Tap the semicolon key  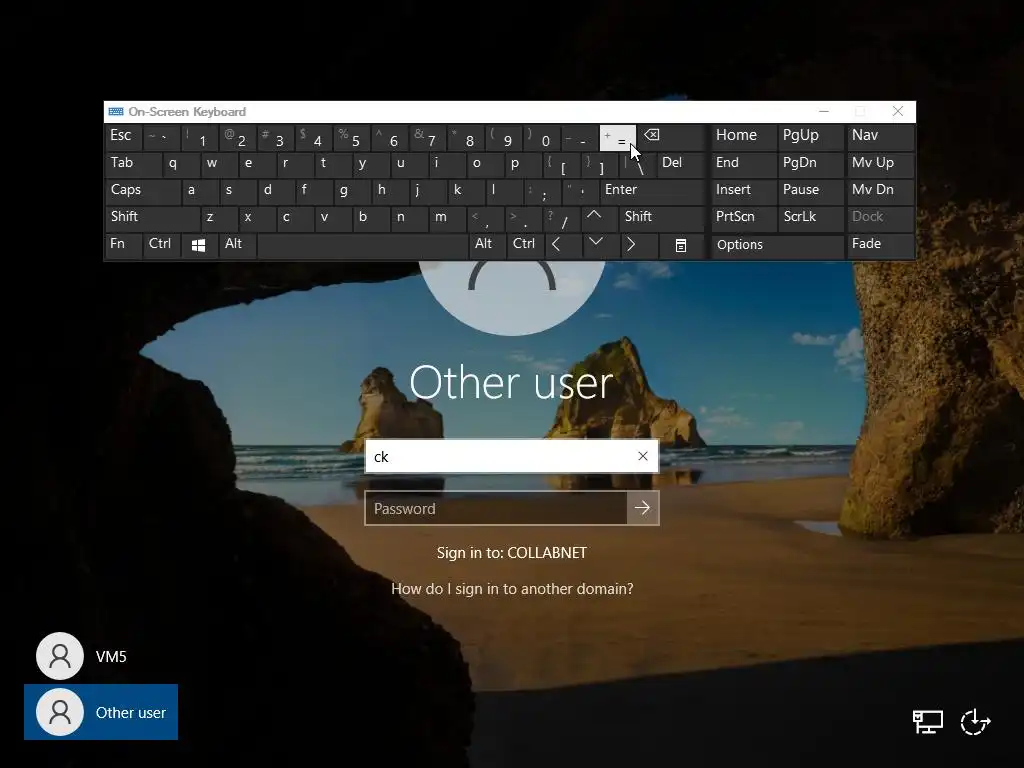pyautogui.click(x=541, y=191)
